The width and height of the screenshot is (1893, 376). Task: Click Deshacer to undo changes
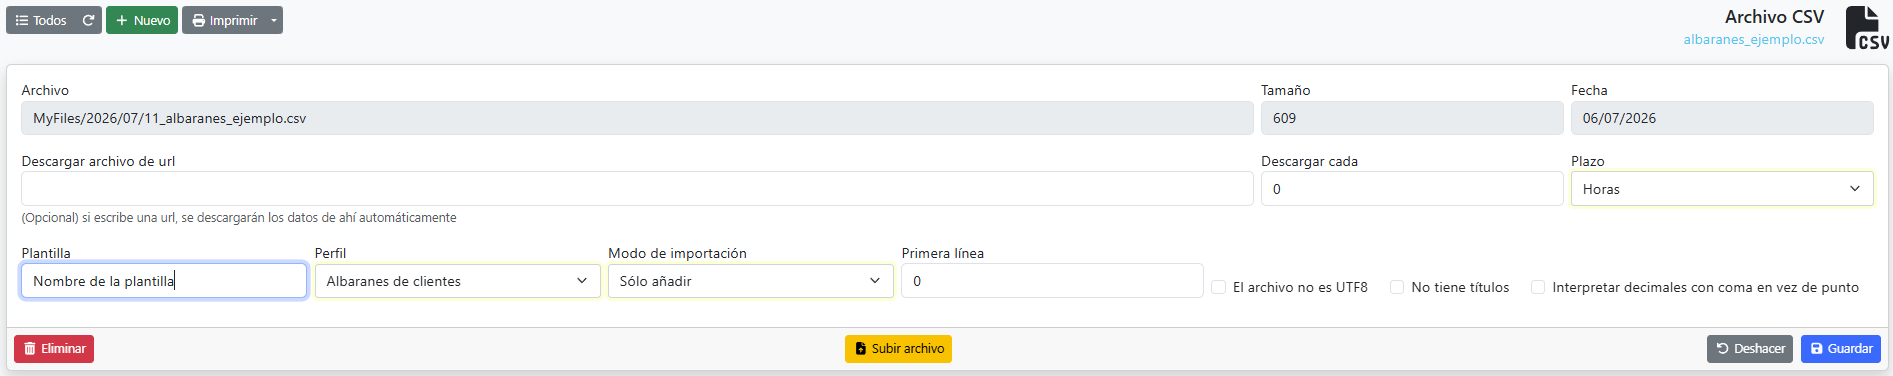(1749, 349)
